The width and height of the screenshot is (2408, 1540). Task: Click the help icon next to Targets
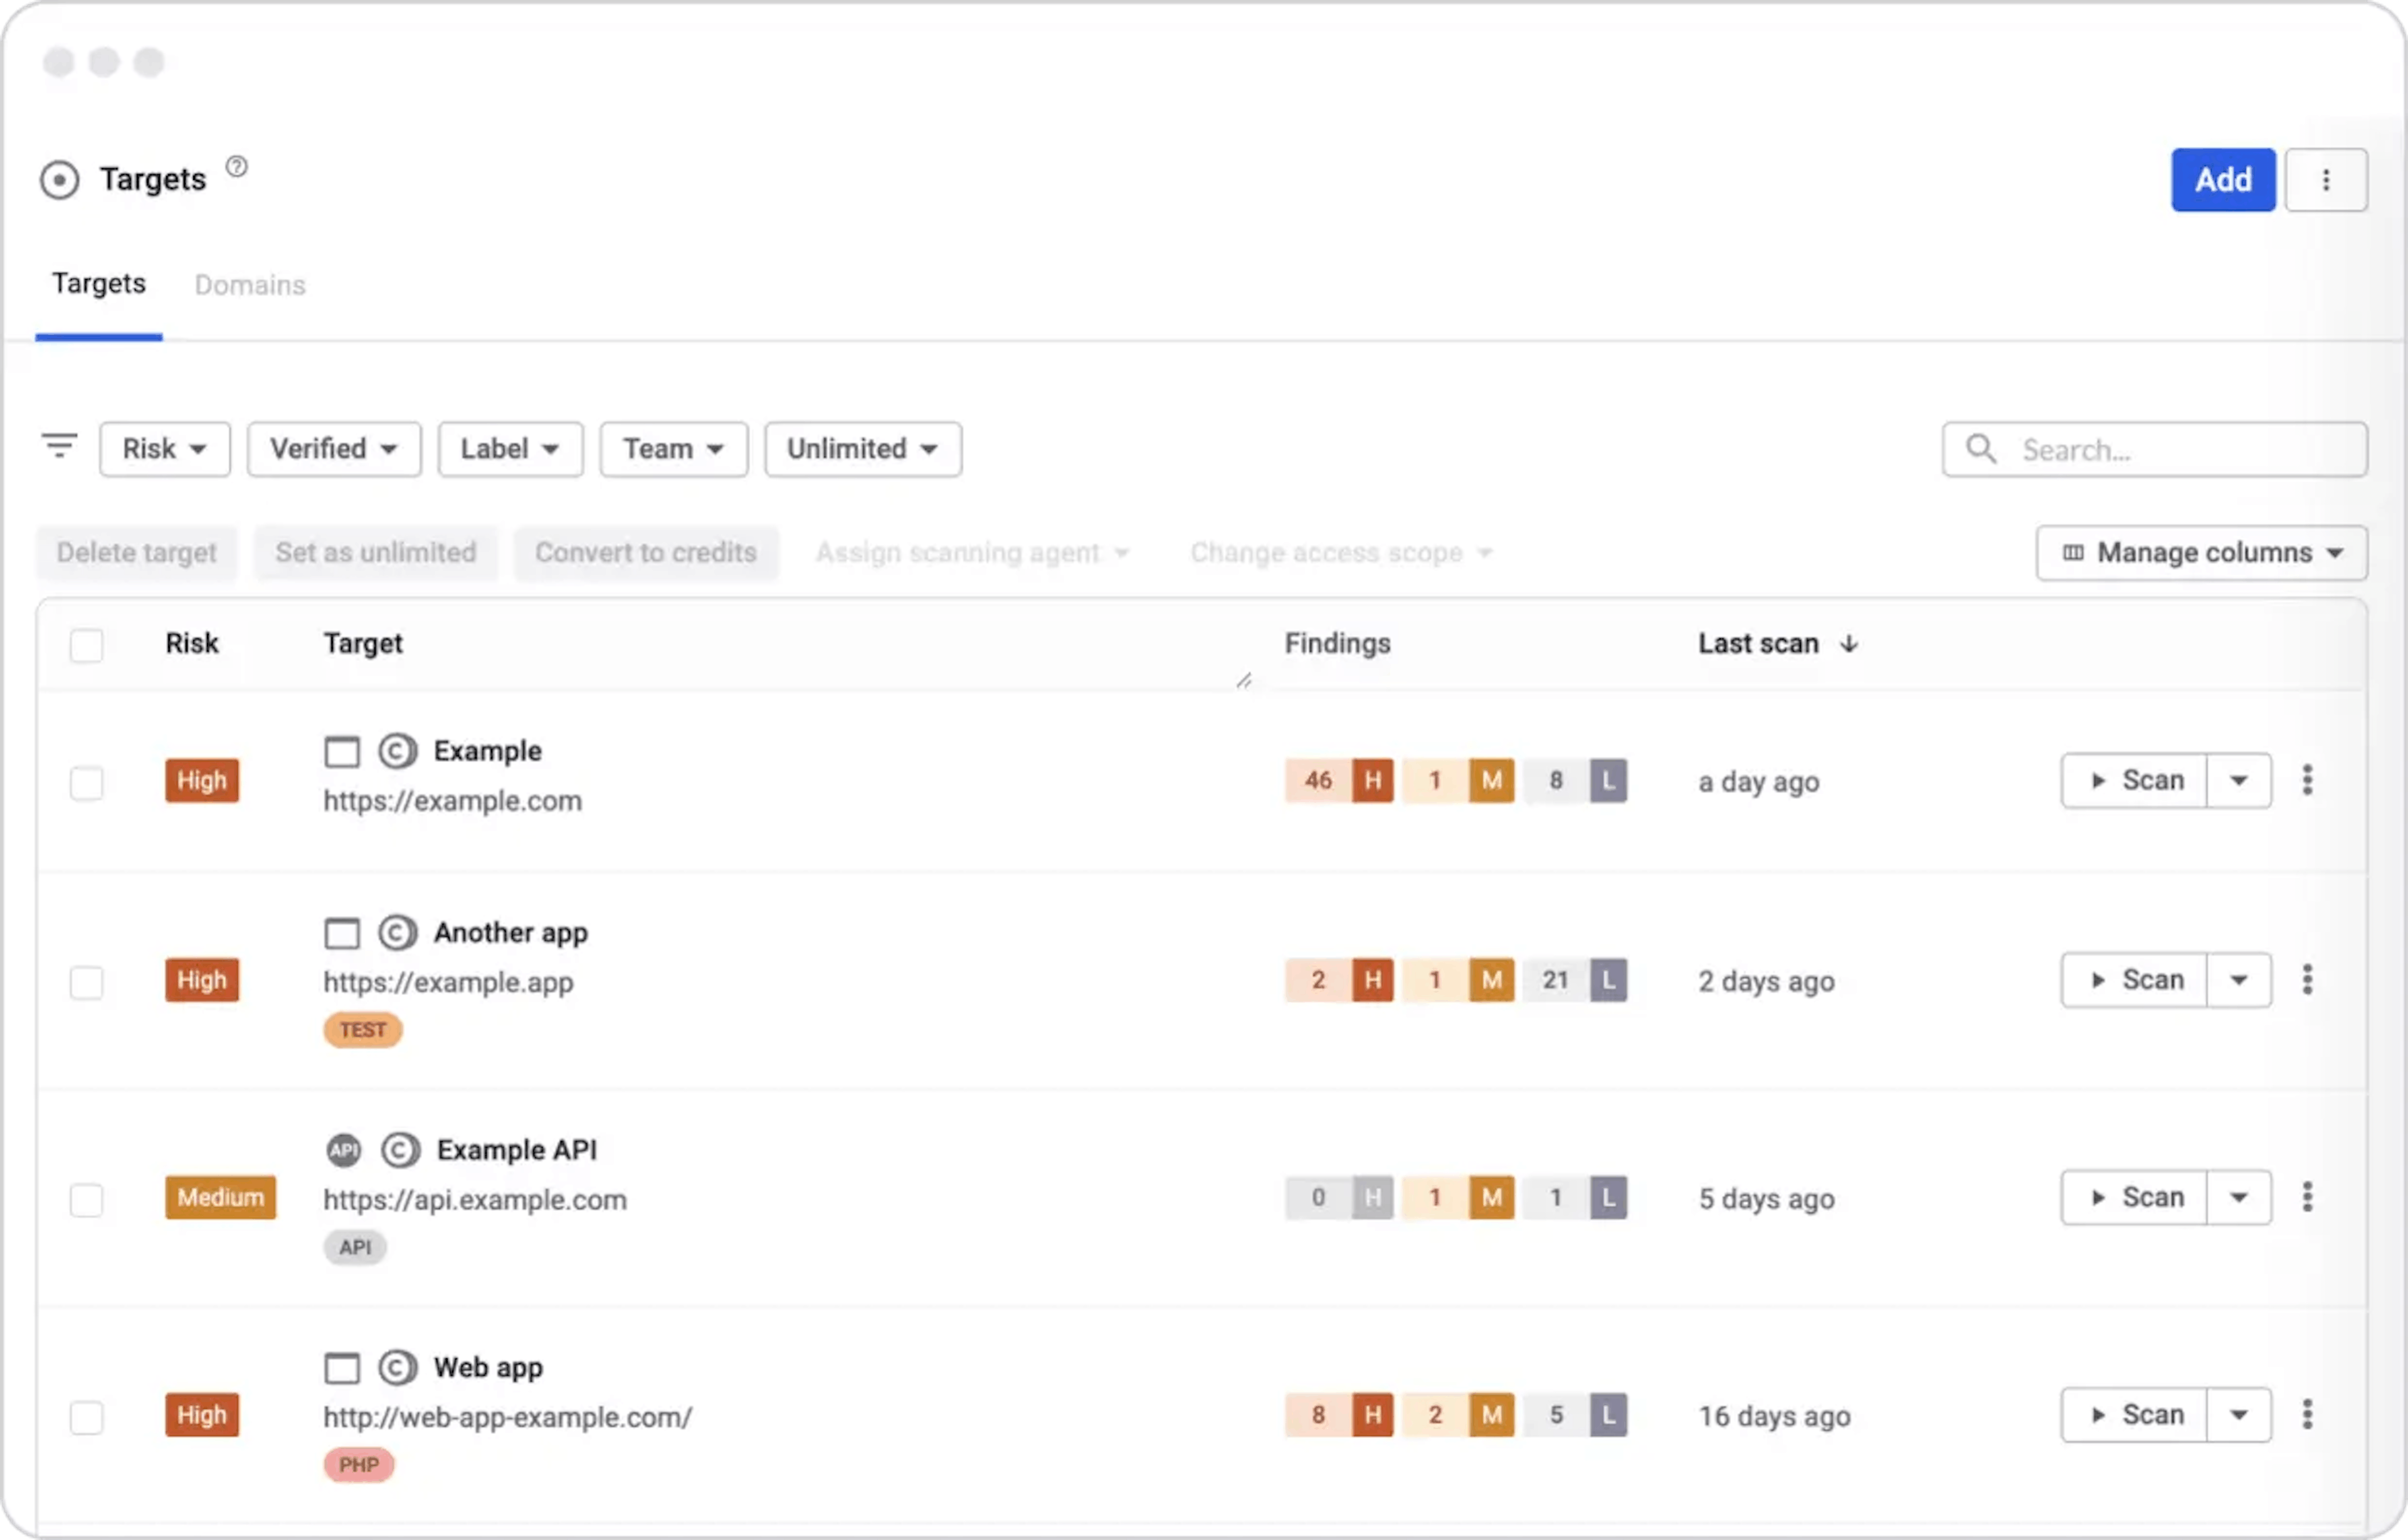tap(236, 167)
